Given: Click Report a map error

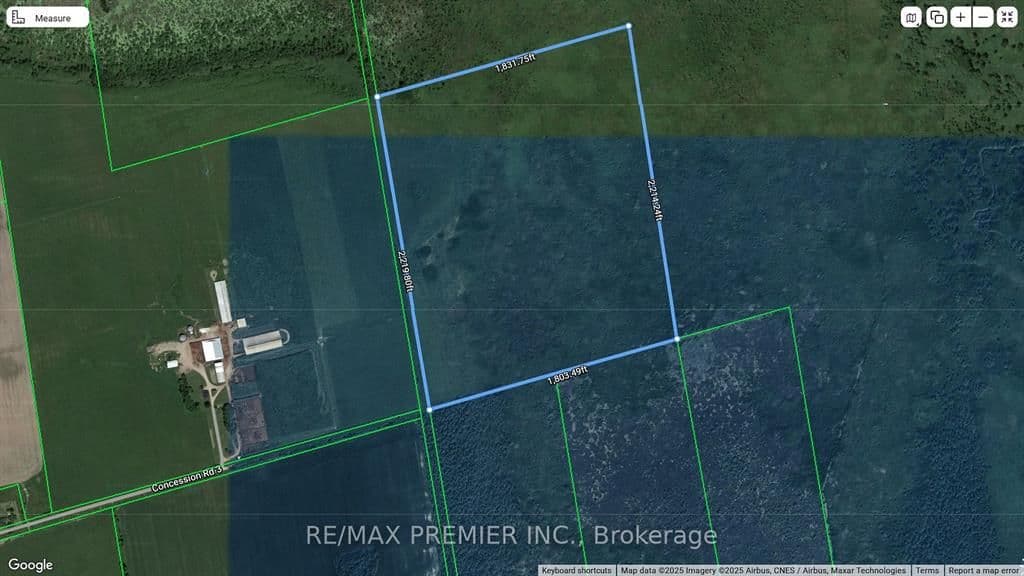Looking at the screenshot, I should pos(983,570).
